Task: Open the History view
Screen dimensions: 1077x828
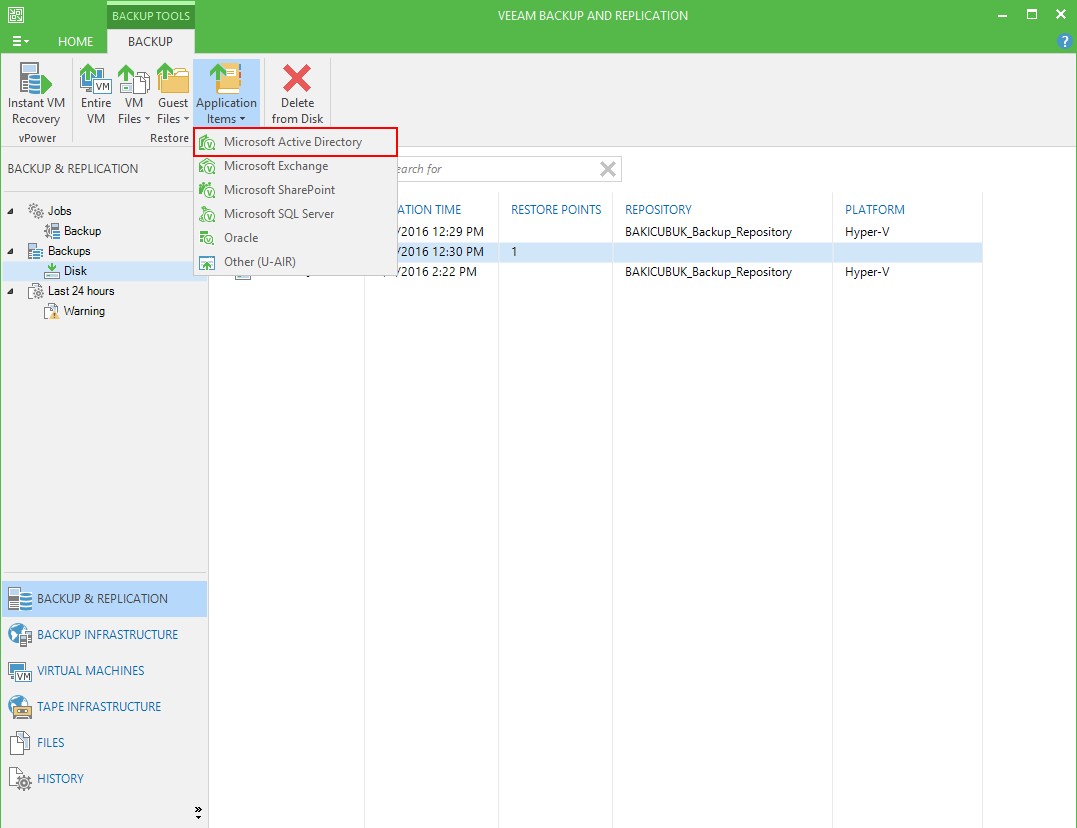Action: click(x=104, y=779)
